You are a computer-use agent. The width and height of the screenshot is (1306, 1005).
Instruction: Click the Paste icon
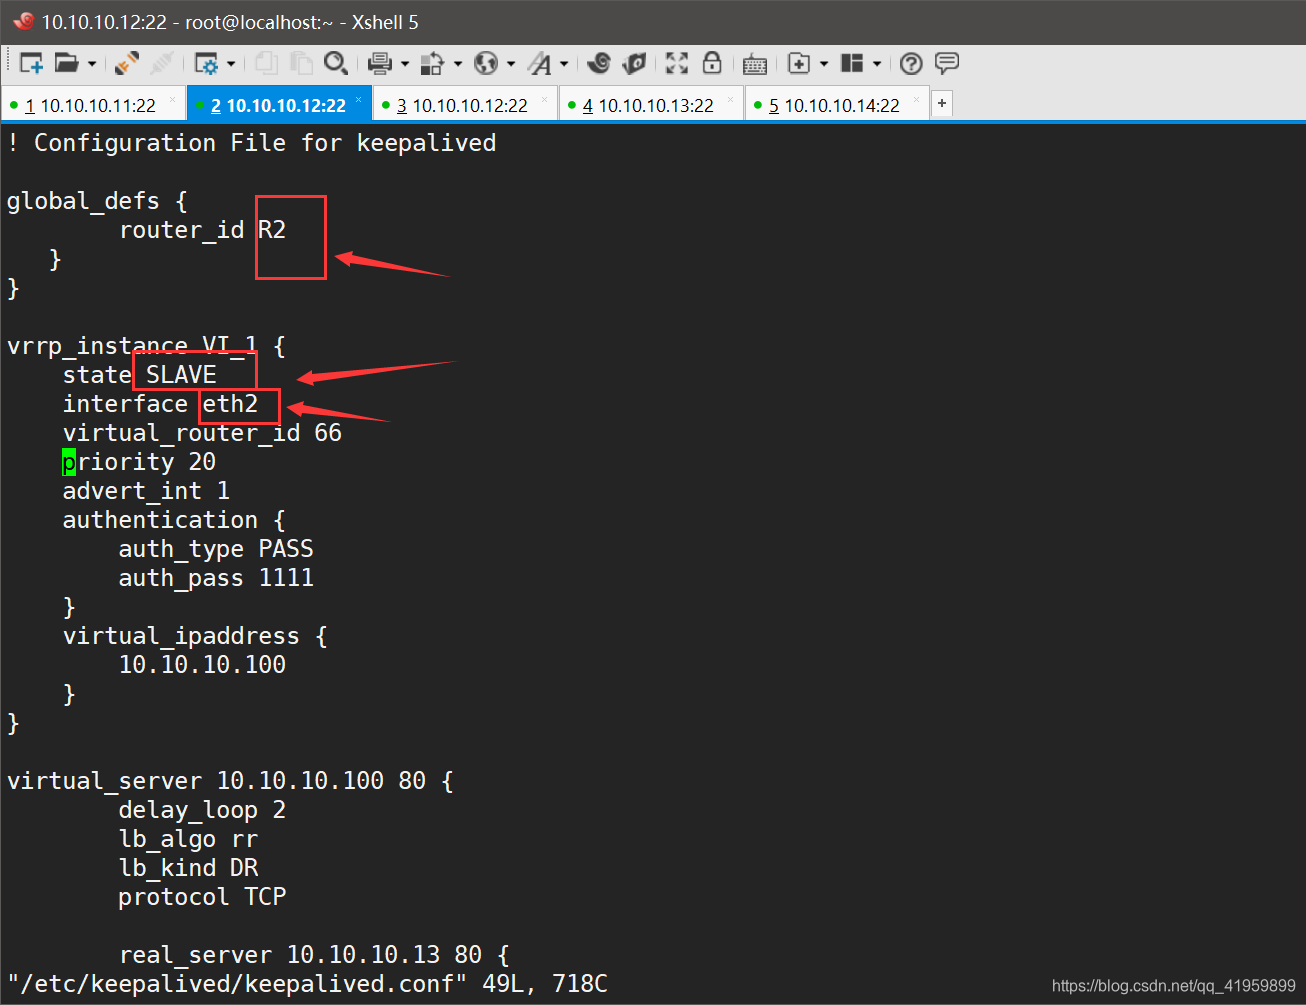(301, 63)
